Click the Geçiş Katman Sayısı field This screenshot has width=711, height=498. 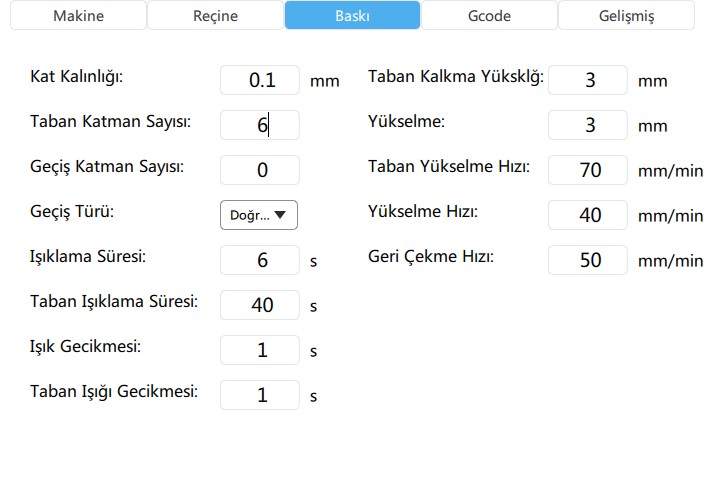pos(260,170)
